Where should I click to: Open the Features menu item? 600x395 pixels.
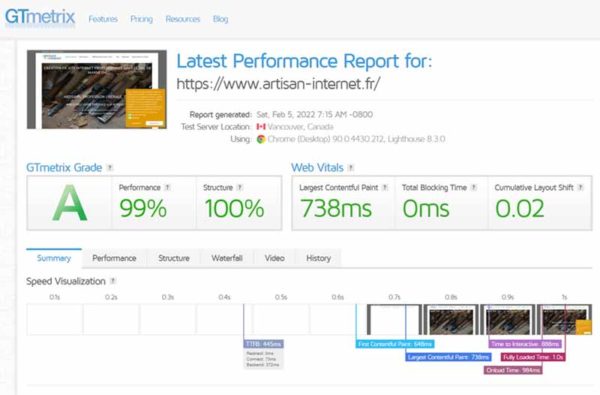tap(103, 19)
